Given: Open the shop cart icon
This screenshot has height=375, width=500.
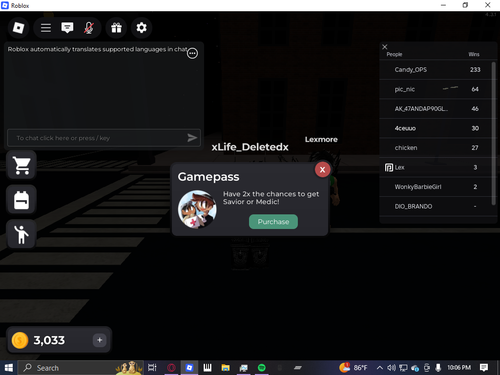Looking at the screenshot, I should click(22, 165).
